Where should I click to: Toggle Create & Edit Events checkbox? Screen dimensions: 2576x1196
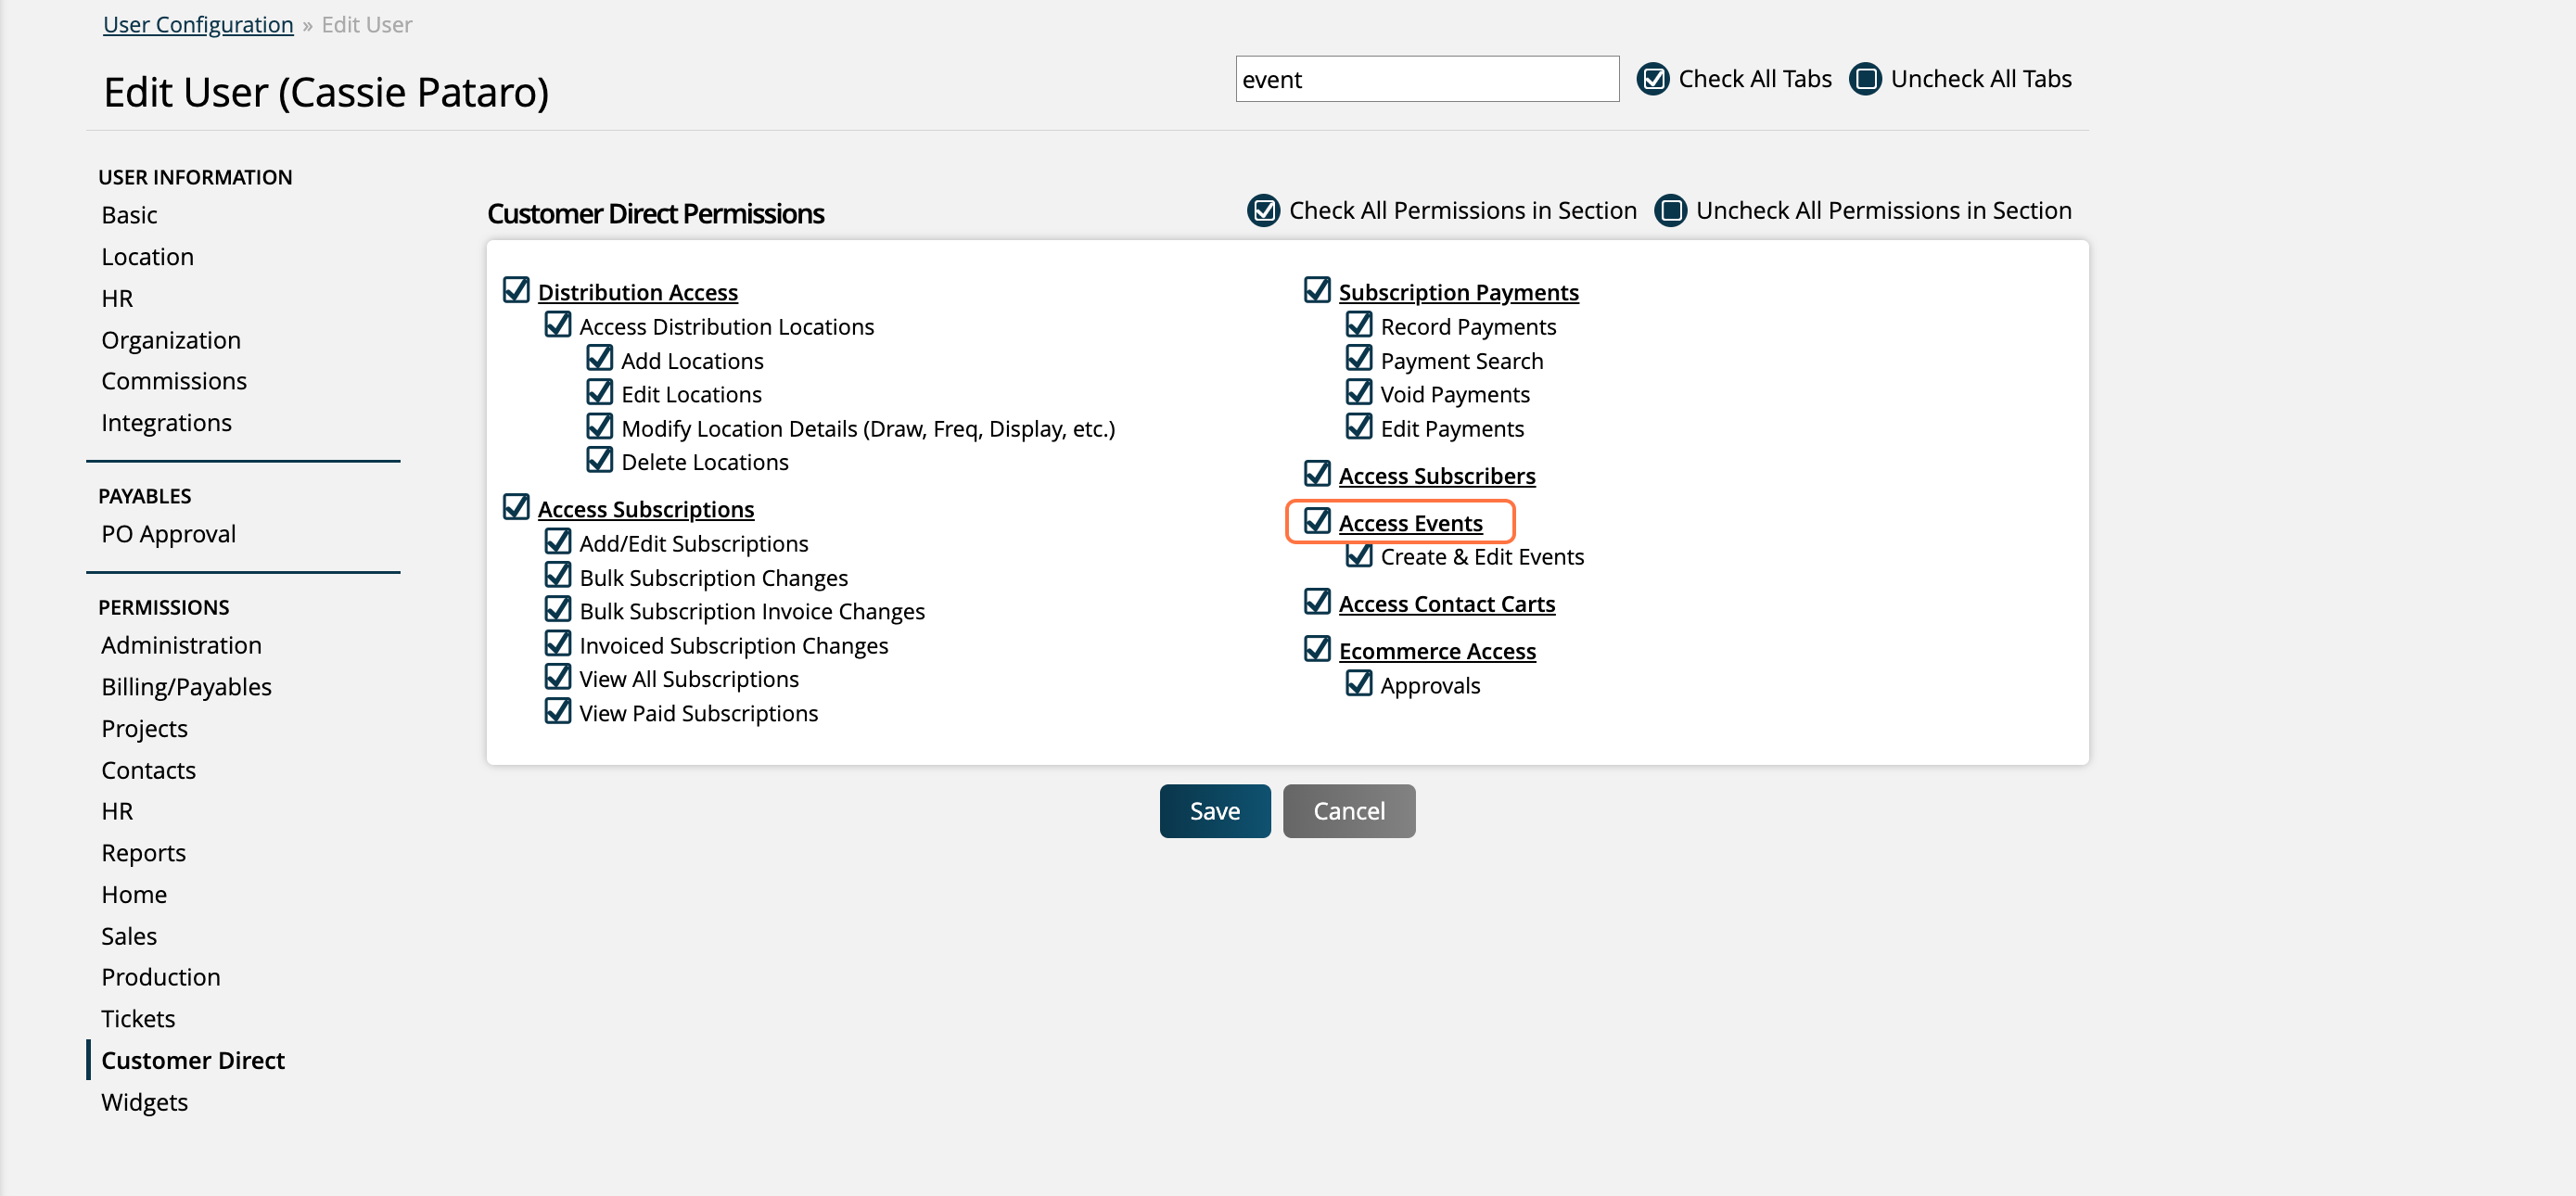pos(1359,555)
